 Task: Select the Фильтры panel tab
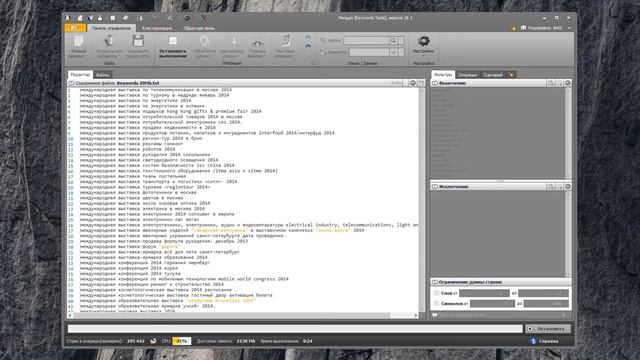pos(443,75)
